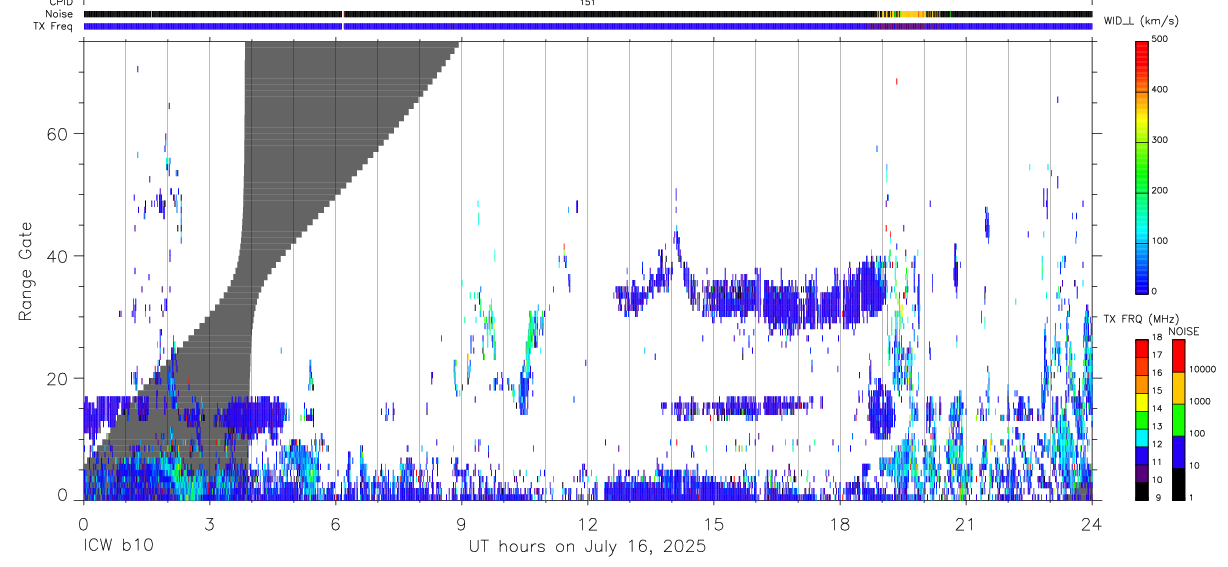This screenshot has width=1228, height=567.
Task: Click the 'NOISE' legend title
Action: click(1183, 331)
